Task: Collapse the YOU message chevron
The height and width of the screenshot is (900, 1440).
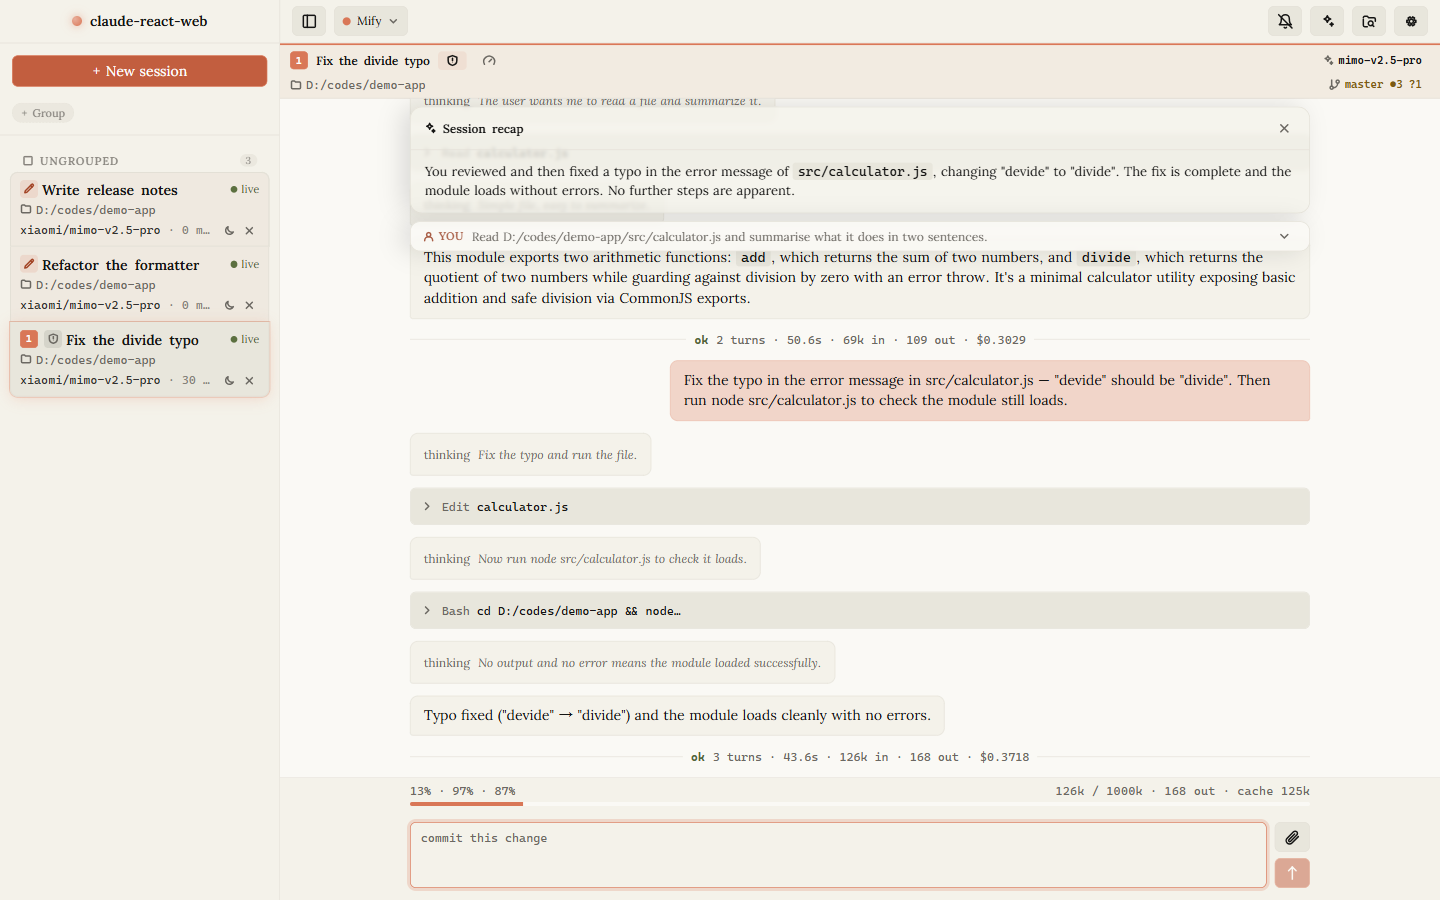Action: [x=1284, y=237]
